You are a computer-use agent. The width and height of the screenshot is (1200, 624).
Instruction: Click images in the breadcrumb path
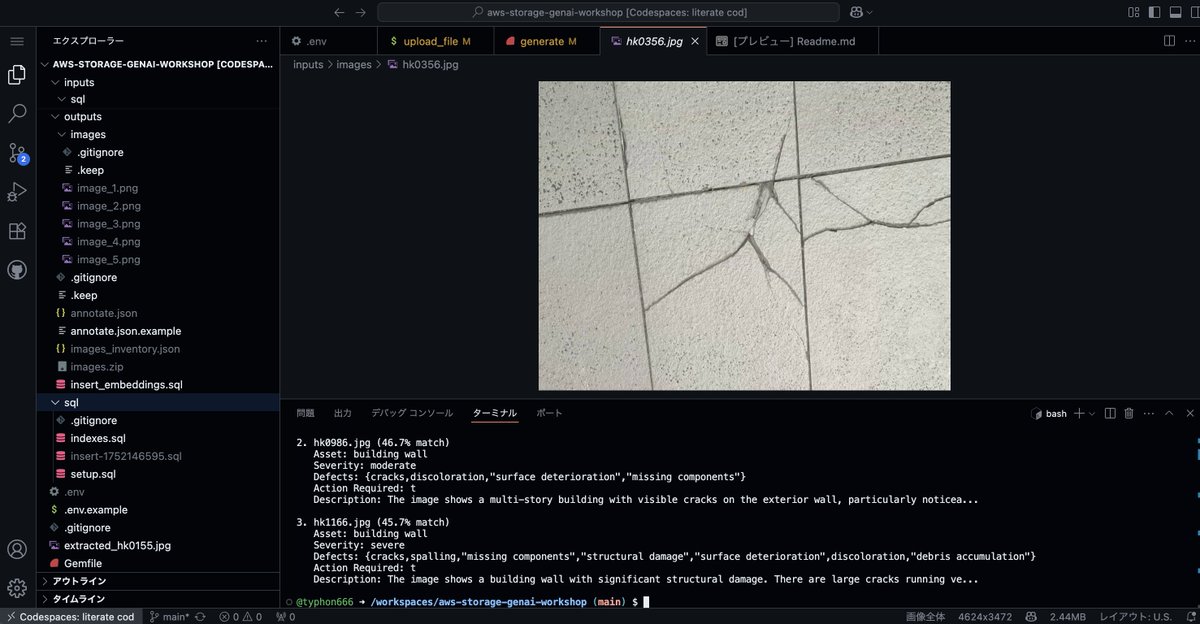(x=354, y=62)
